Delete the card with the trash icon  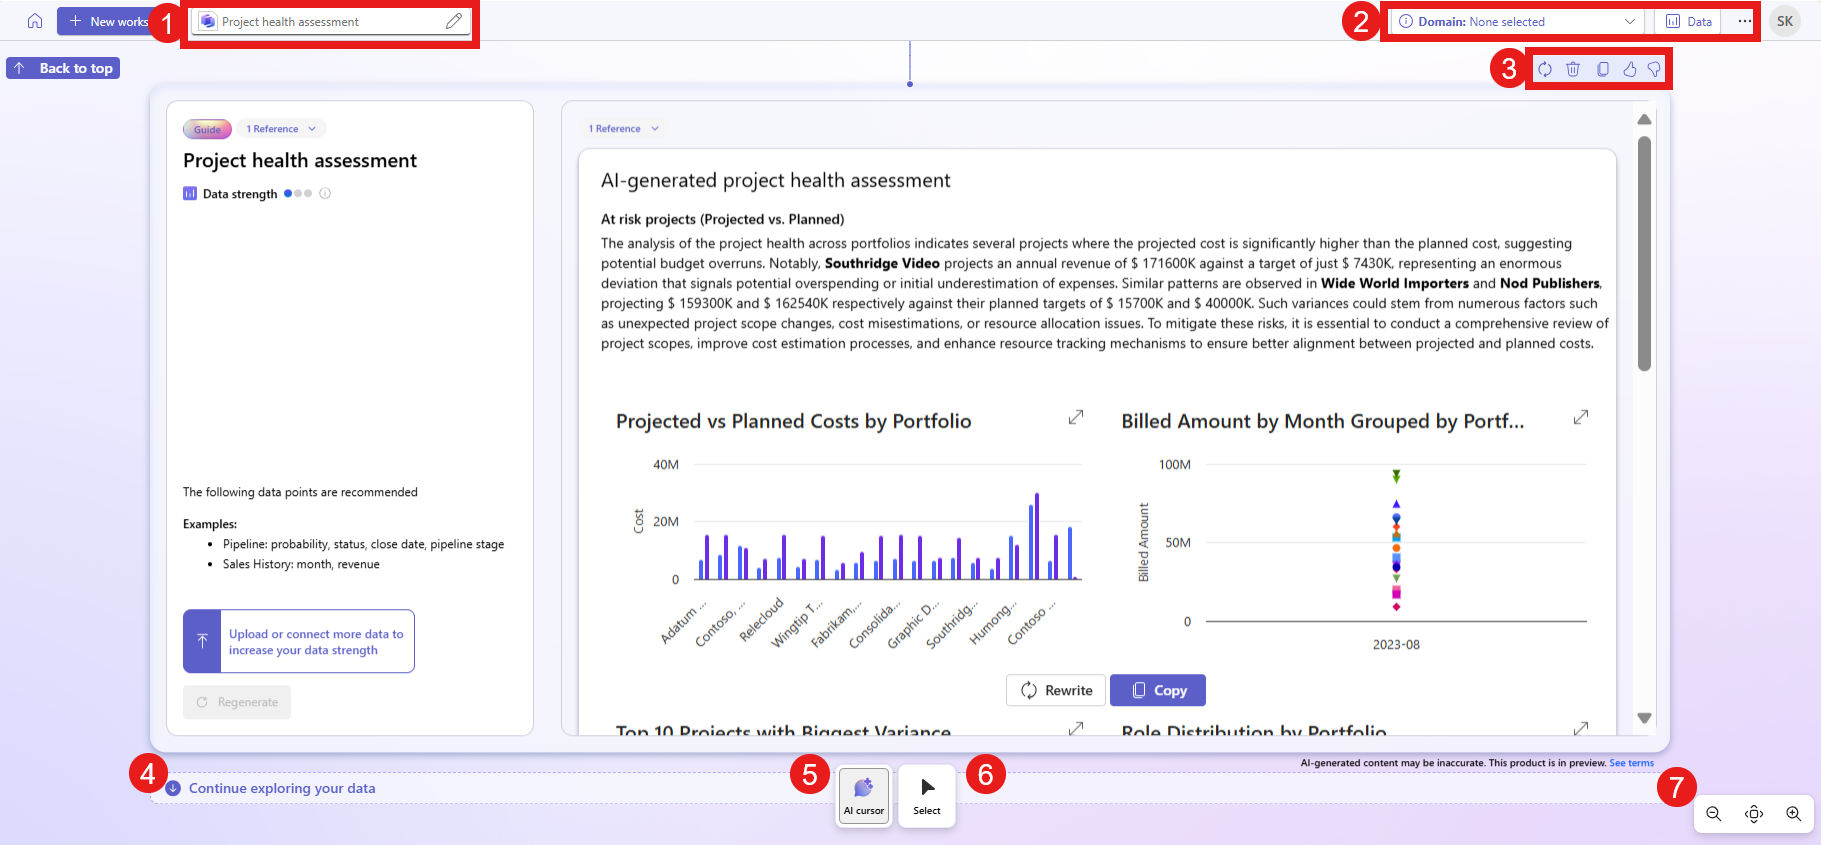click(x=1573, y=69)
